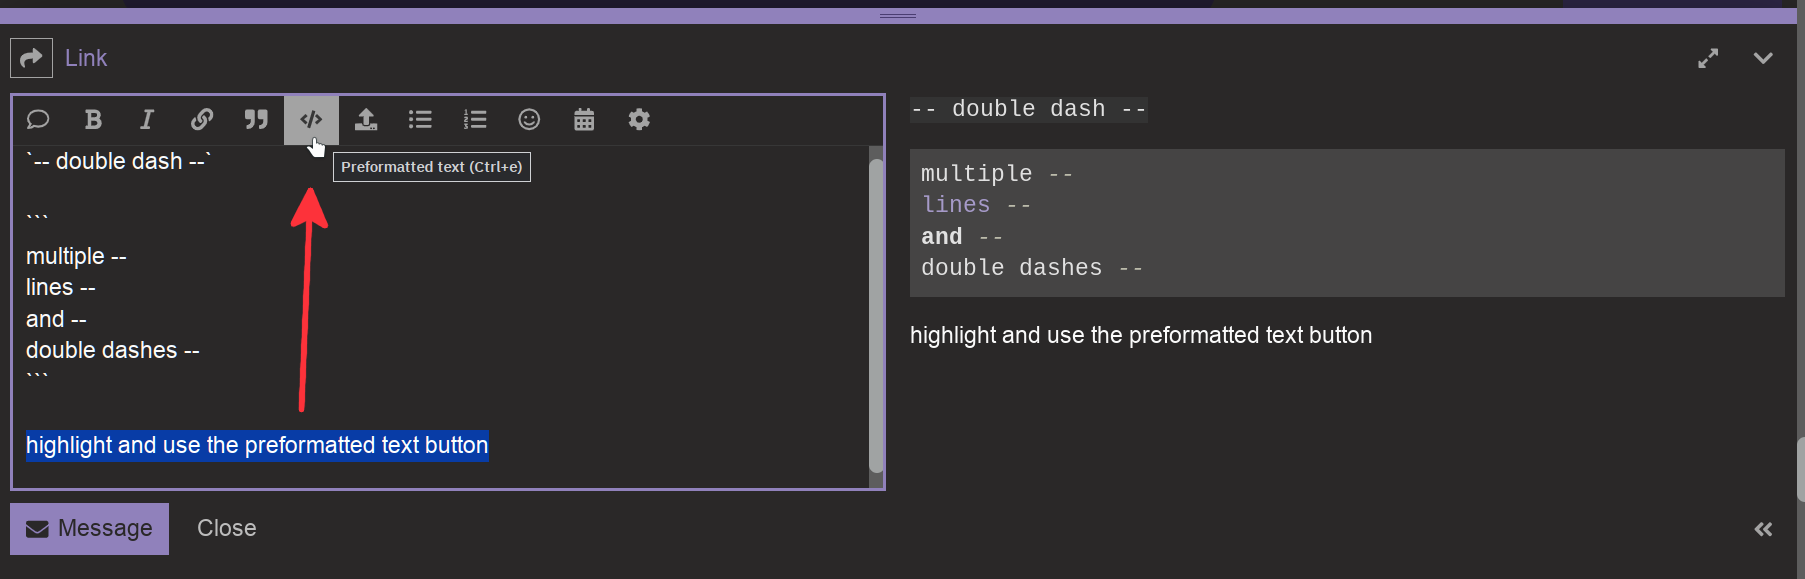
Task: Insert a date with the calendar icon
Action: pyautogui.click(x=584, y=120)
